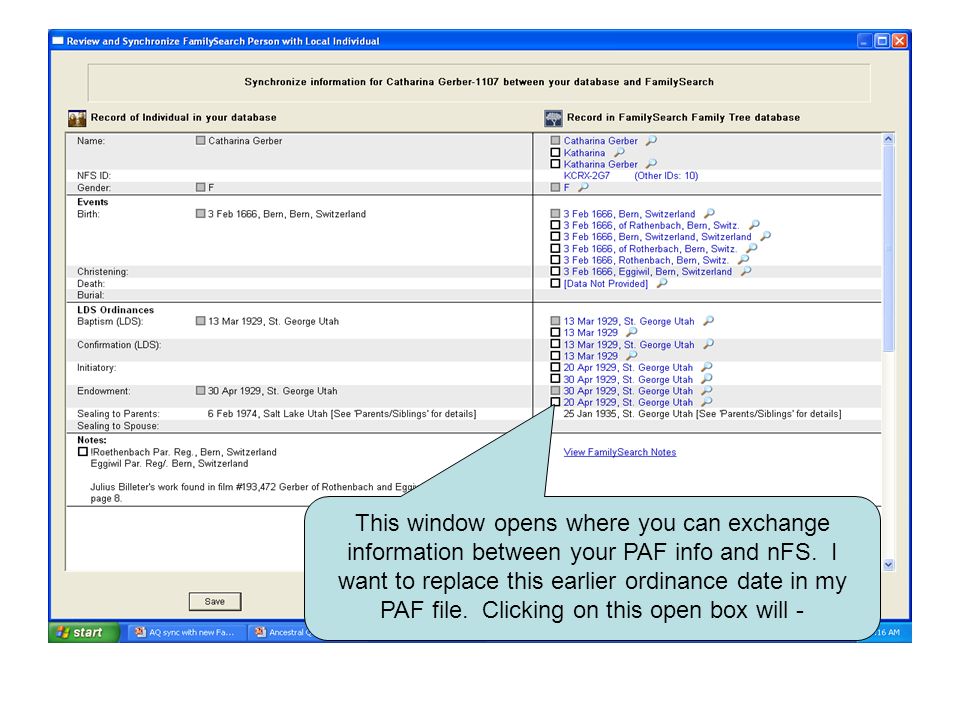
Task: Open magnifier for Bern, Switzerland, Switzerland birth
Action: tap(765, 236)
